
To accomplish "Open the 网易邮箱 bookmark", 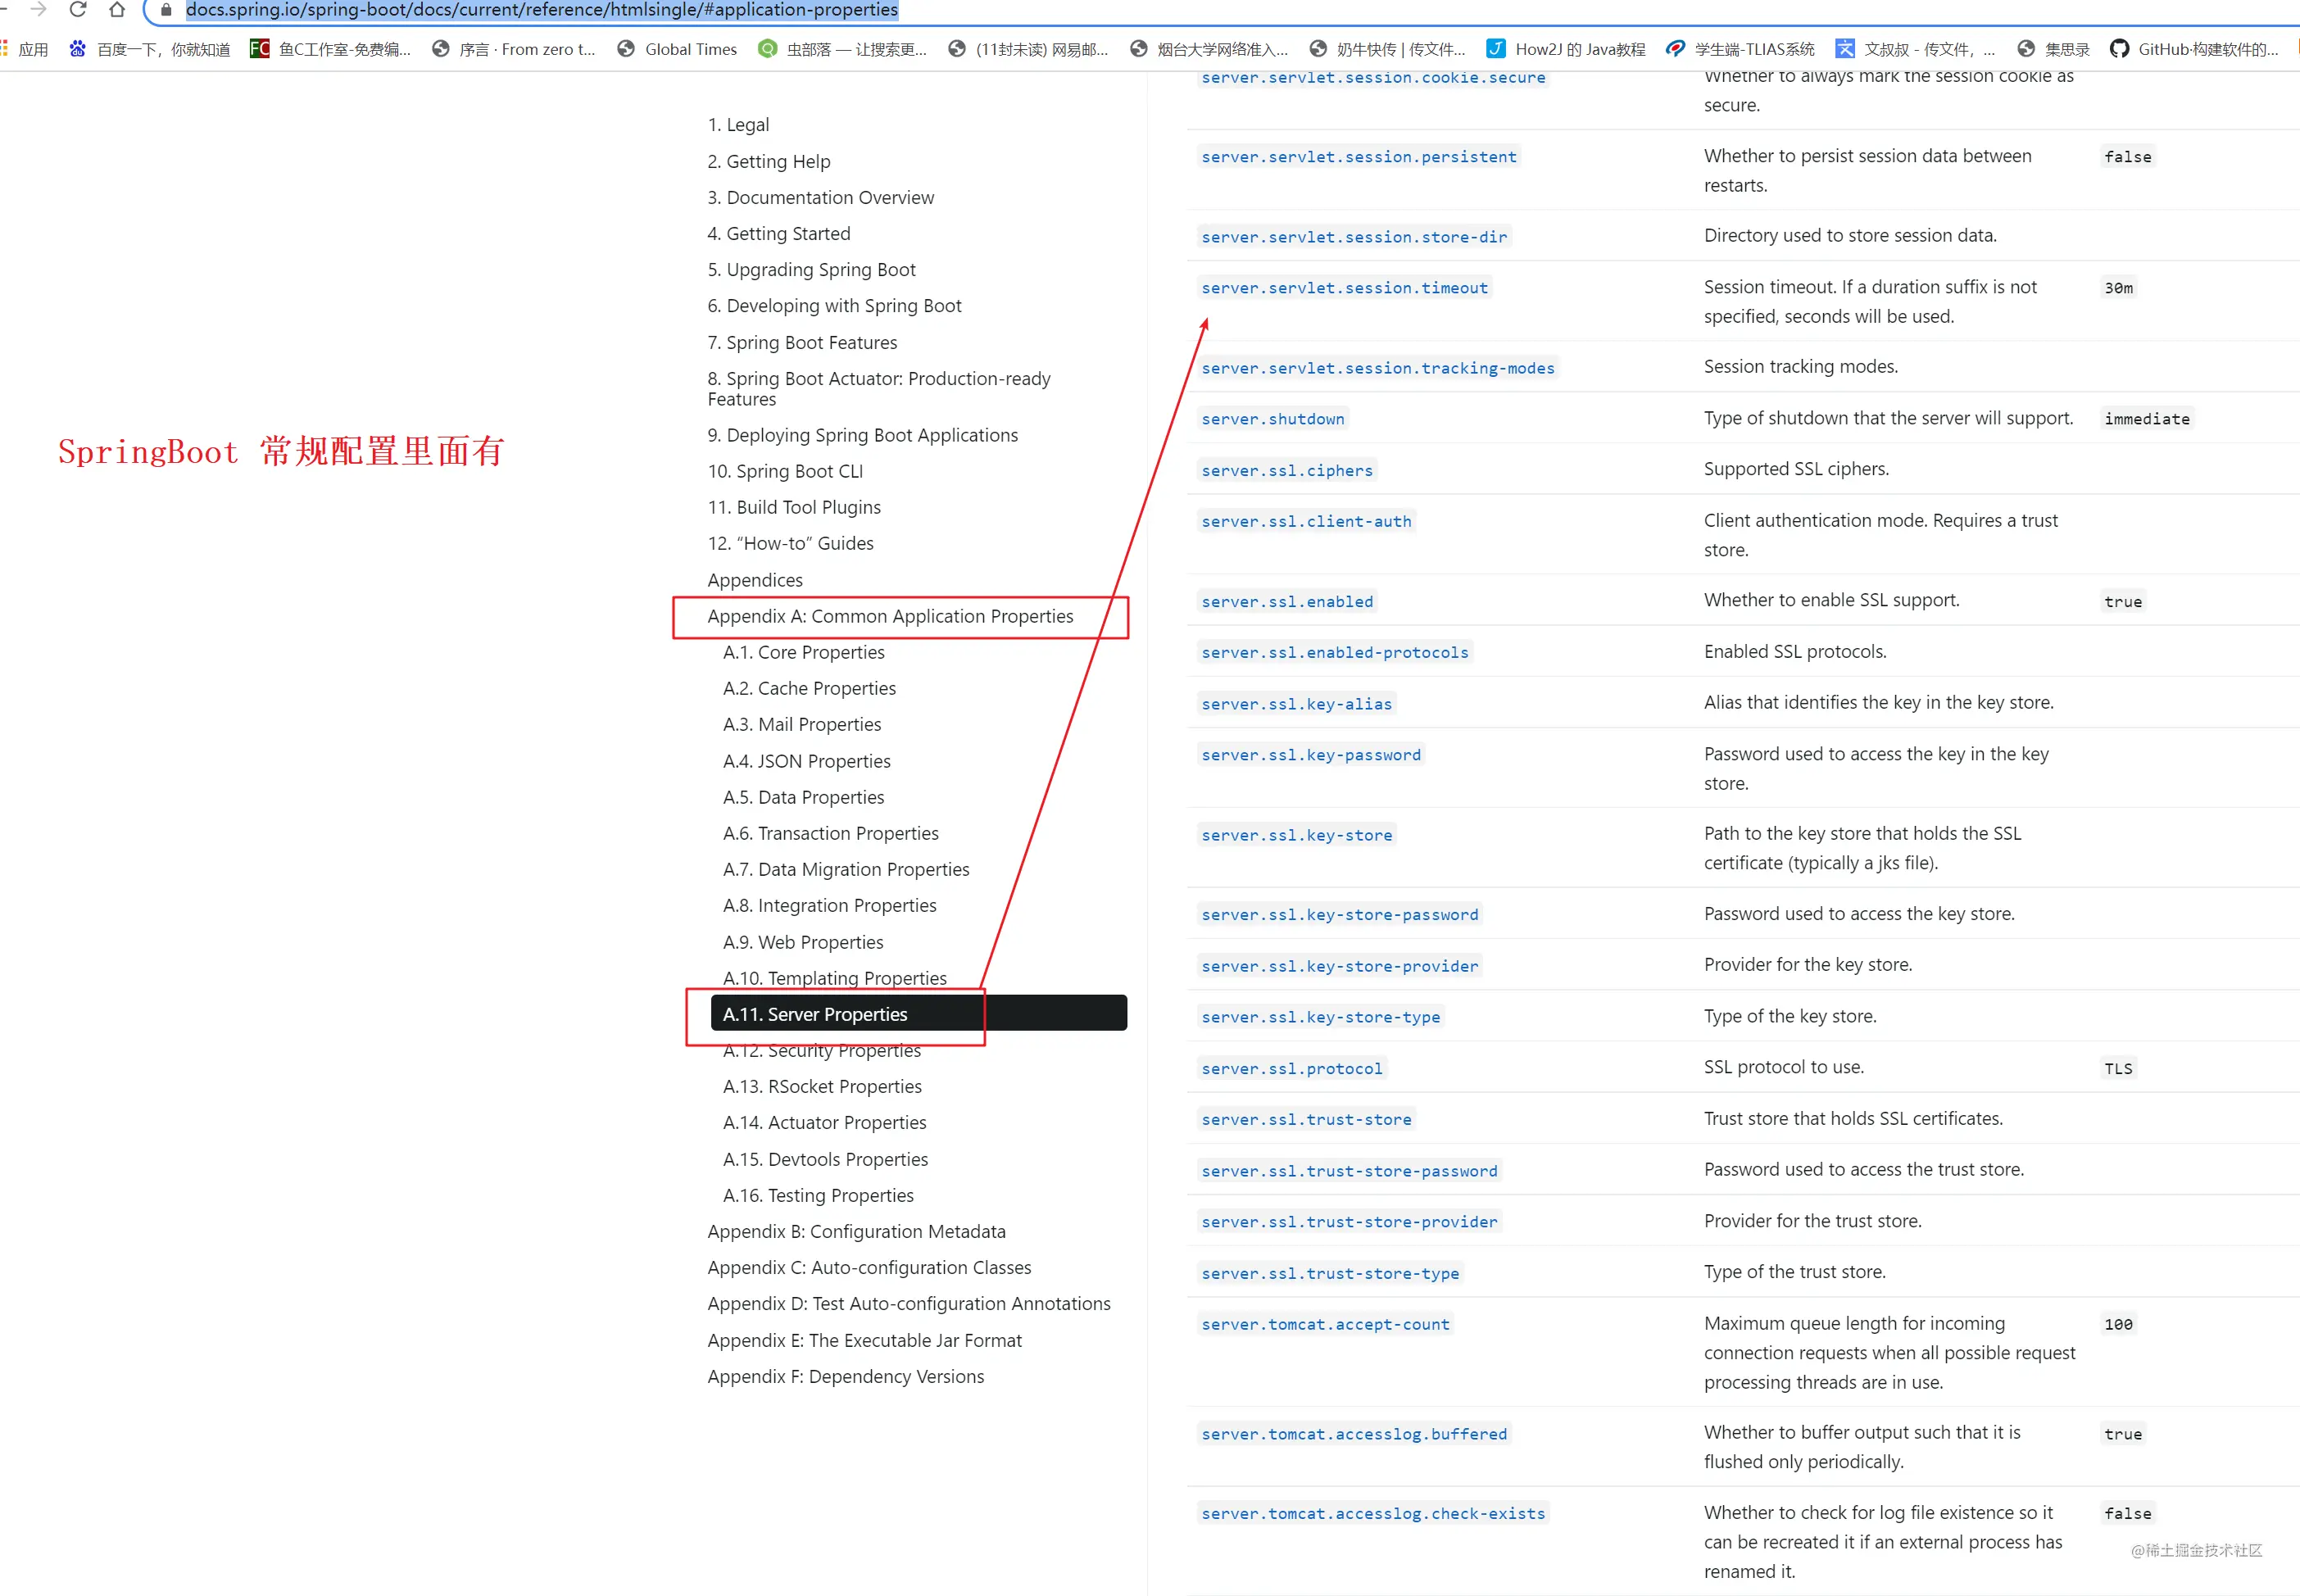I will click(x=1028, y=49).
